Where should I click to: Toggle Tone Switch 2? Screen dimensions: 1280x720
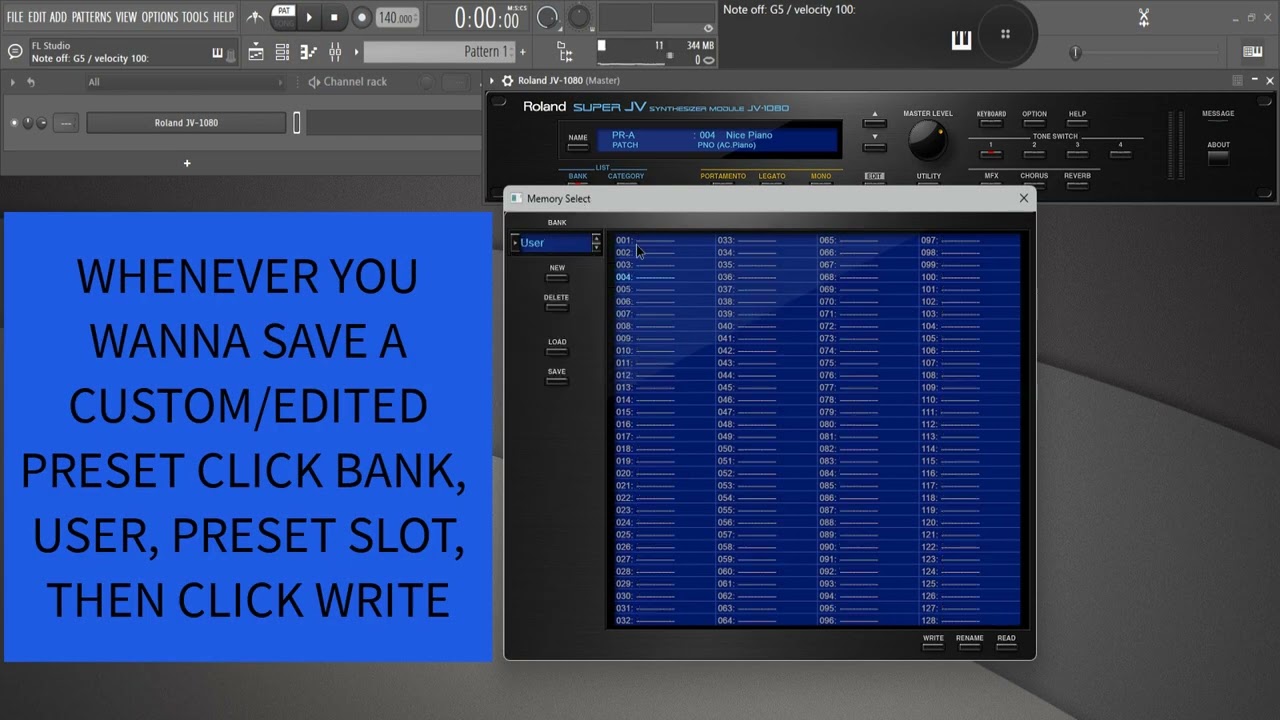(1034, 152)
